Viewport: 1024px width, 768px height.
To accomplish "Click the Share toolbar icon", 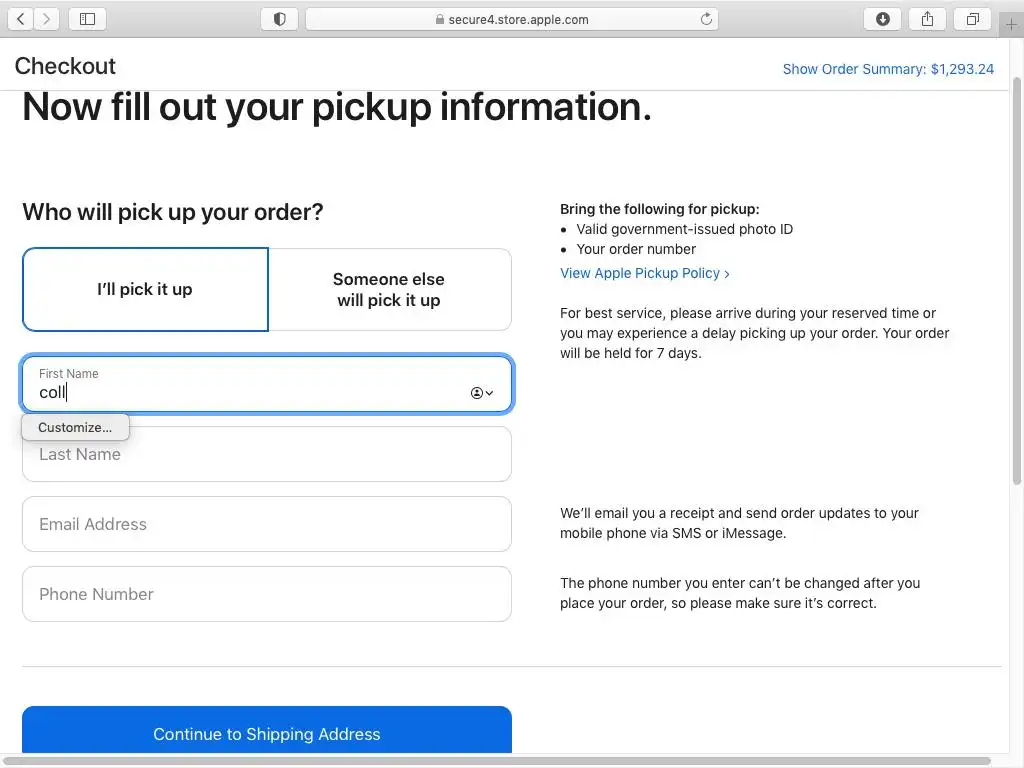I will tap(927, 19).
